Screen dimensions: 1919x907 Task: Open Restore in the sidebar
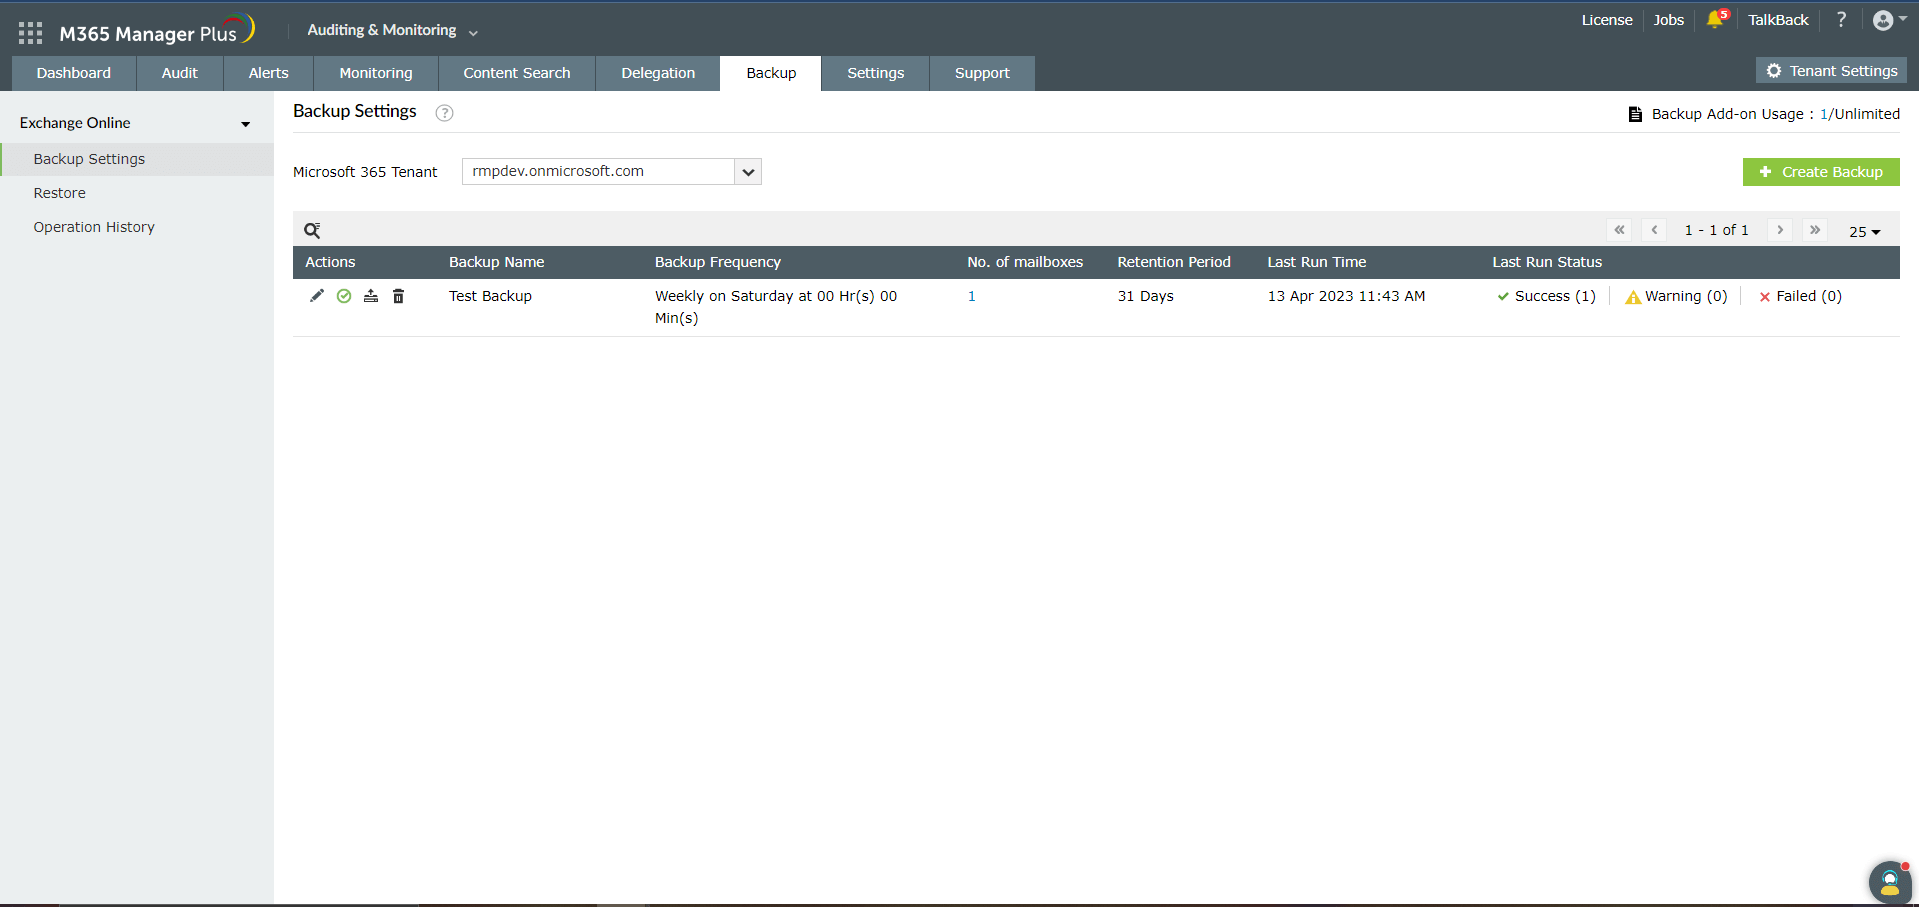point(60,193)
